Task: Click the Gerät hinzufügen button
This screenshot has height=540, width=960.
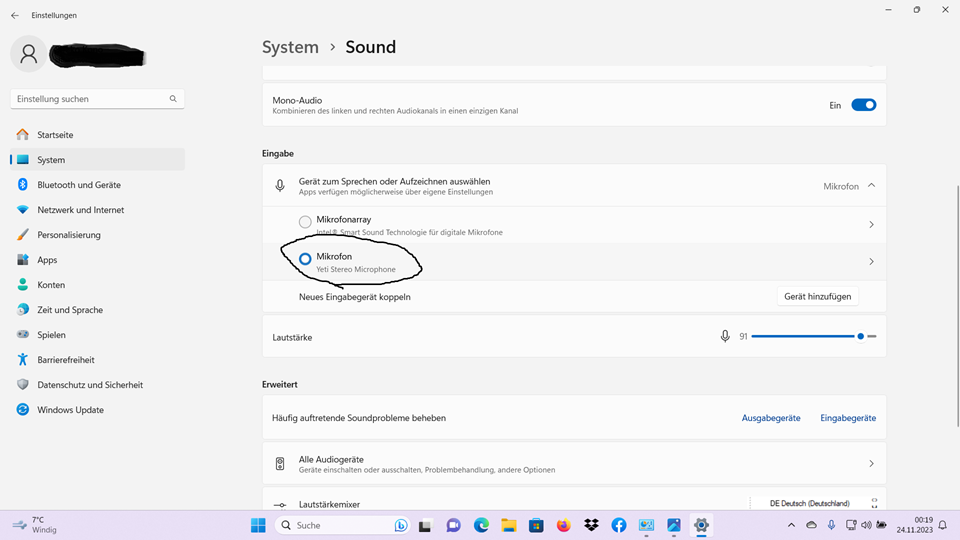Action: [x=817, y=297]
